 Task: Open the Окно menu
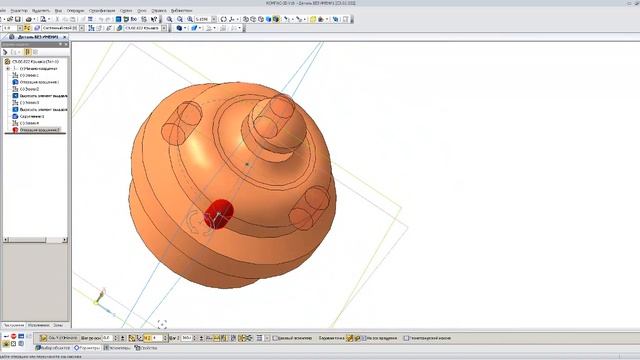(142, 11)
